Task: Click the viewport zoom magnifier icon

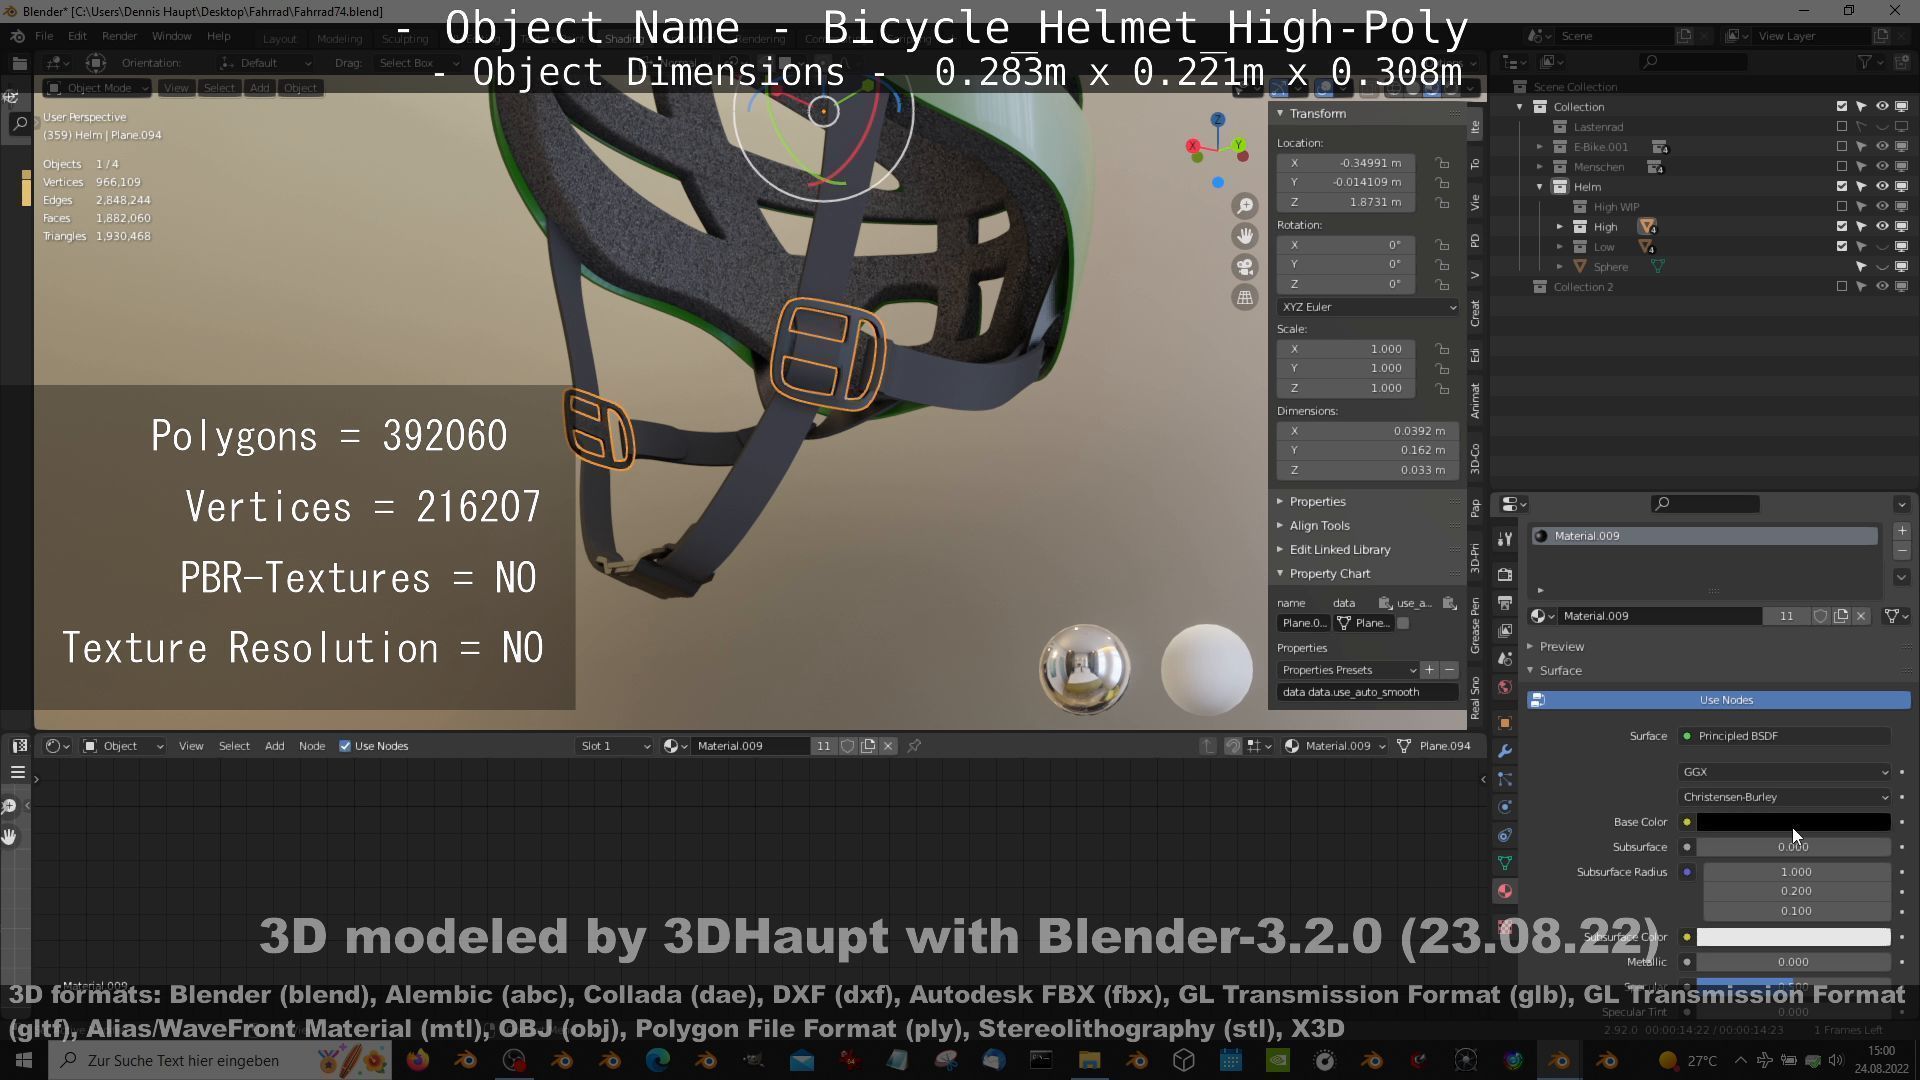Action: (x=1245, y=206)
